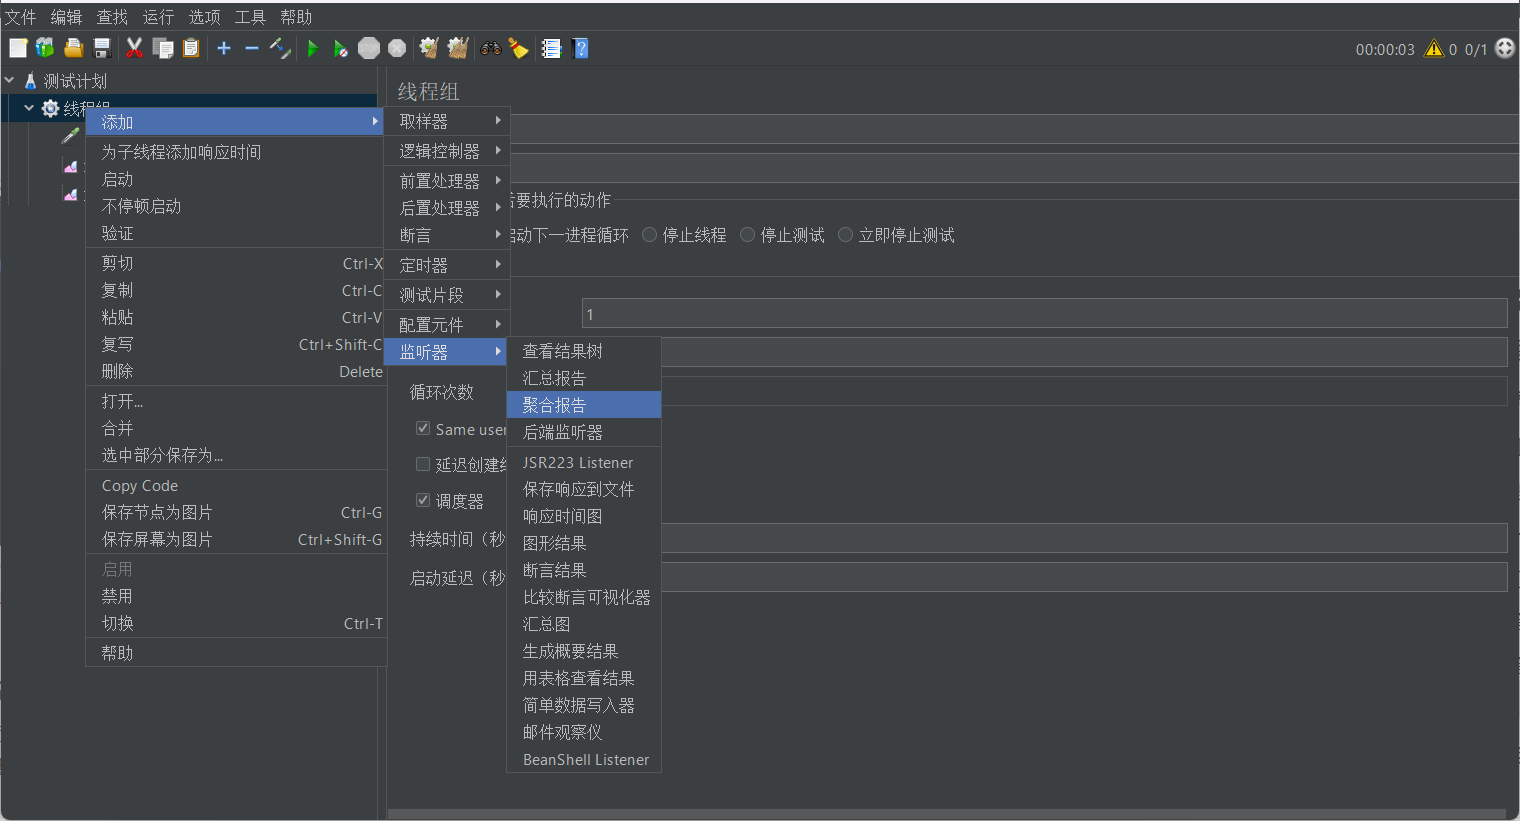Expand the 断言 submenu
This screenshot has height=821, width=1520.
point(447,235)
